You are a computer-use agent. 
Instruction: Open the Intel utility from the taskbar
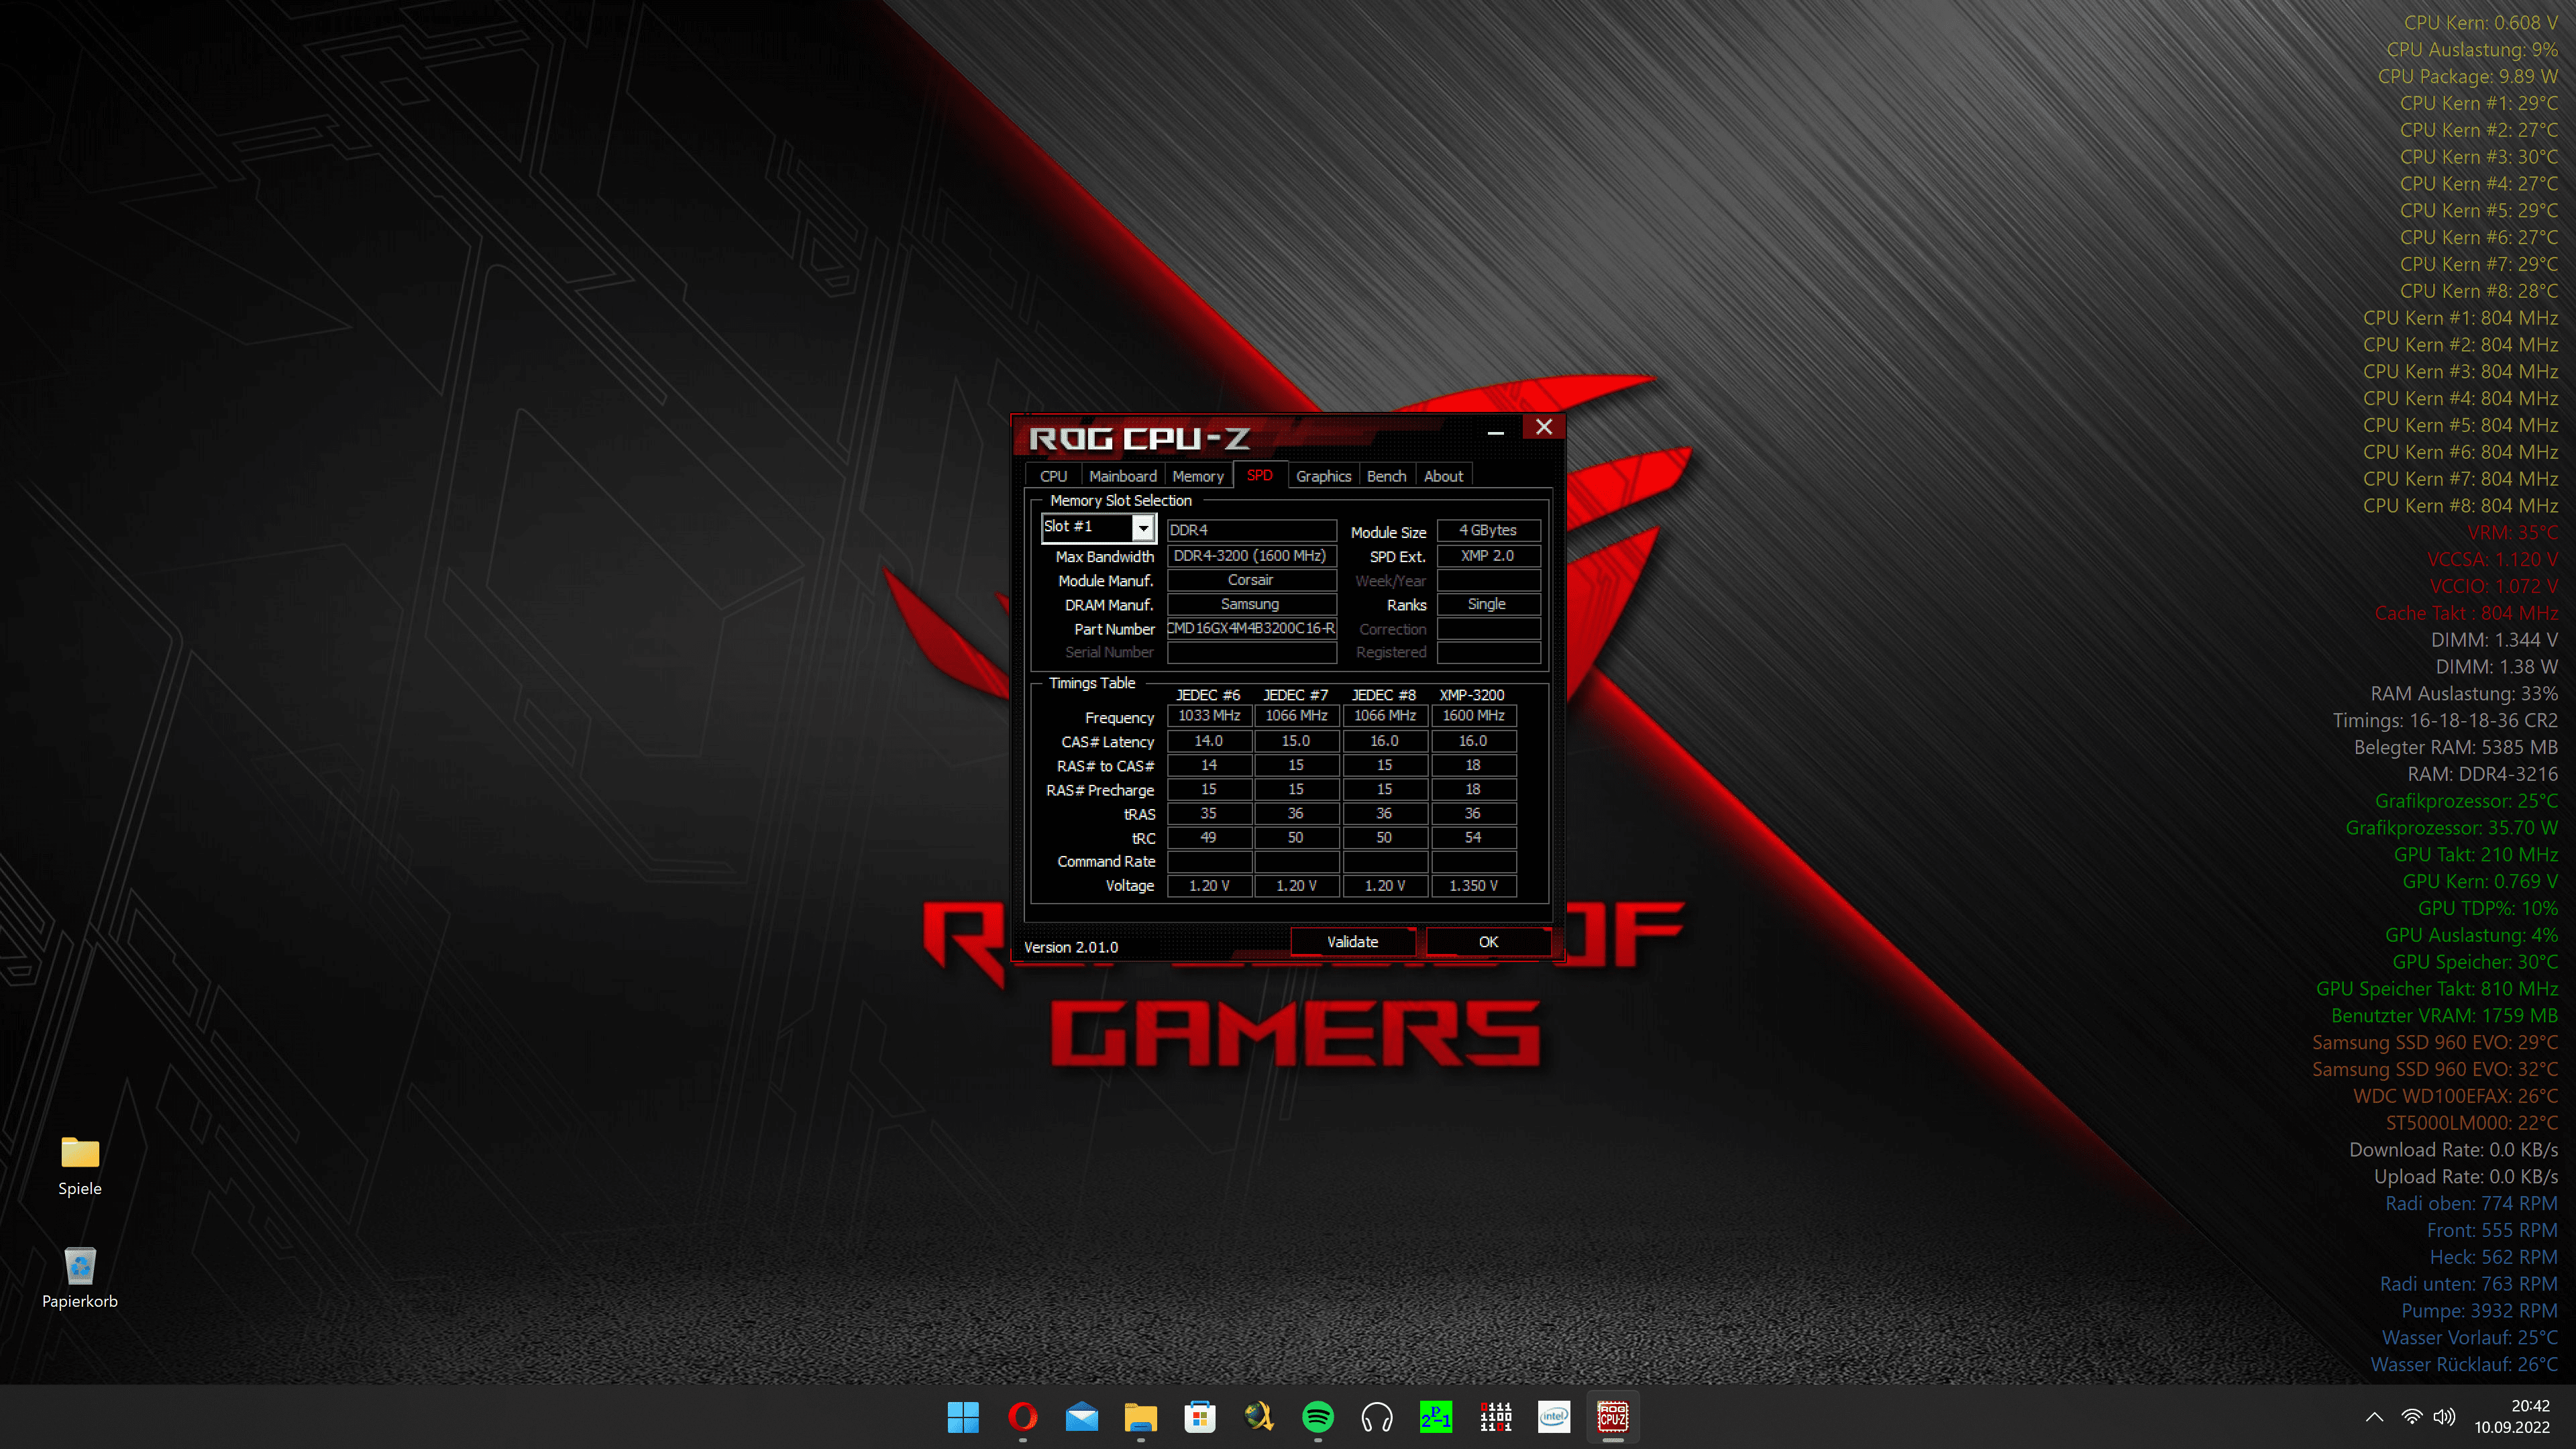coord(1554,1416)
